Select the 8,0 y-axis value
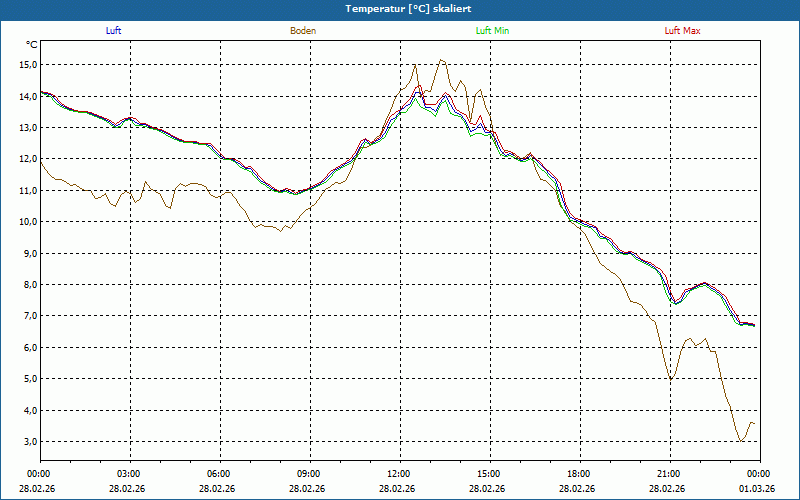 [x=30, y=285]
